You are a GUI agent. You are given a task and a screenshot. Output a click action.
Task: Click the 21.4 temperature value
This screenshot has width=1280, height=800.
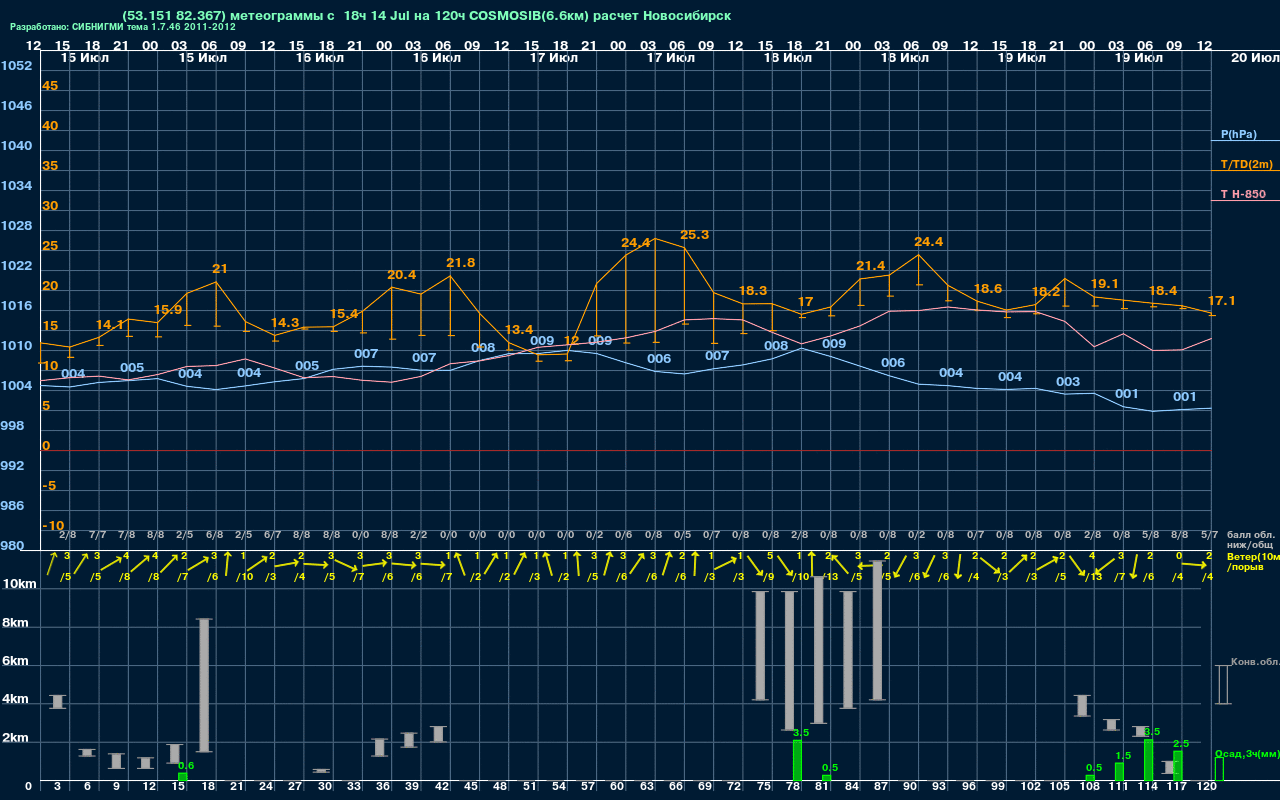871,266
